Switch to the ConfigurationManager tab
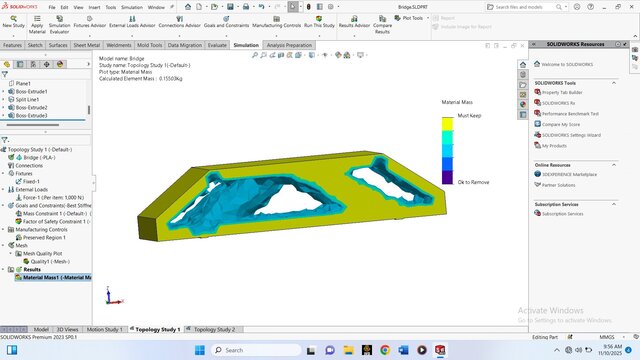This screenshot has height=360, width=640. (33, 64)
